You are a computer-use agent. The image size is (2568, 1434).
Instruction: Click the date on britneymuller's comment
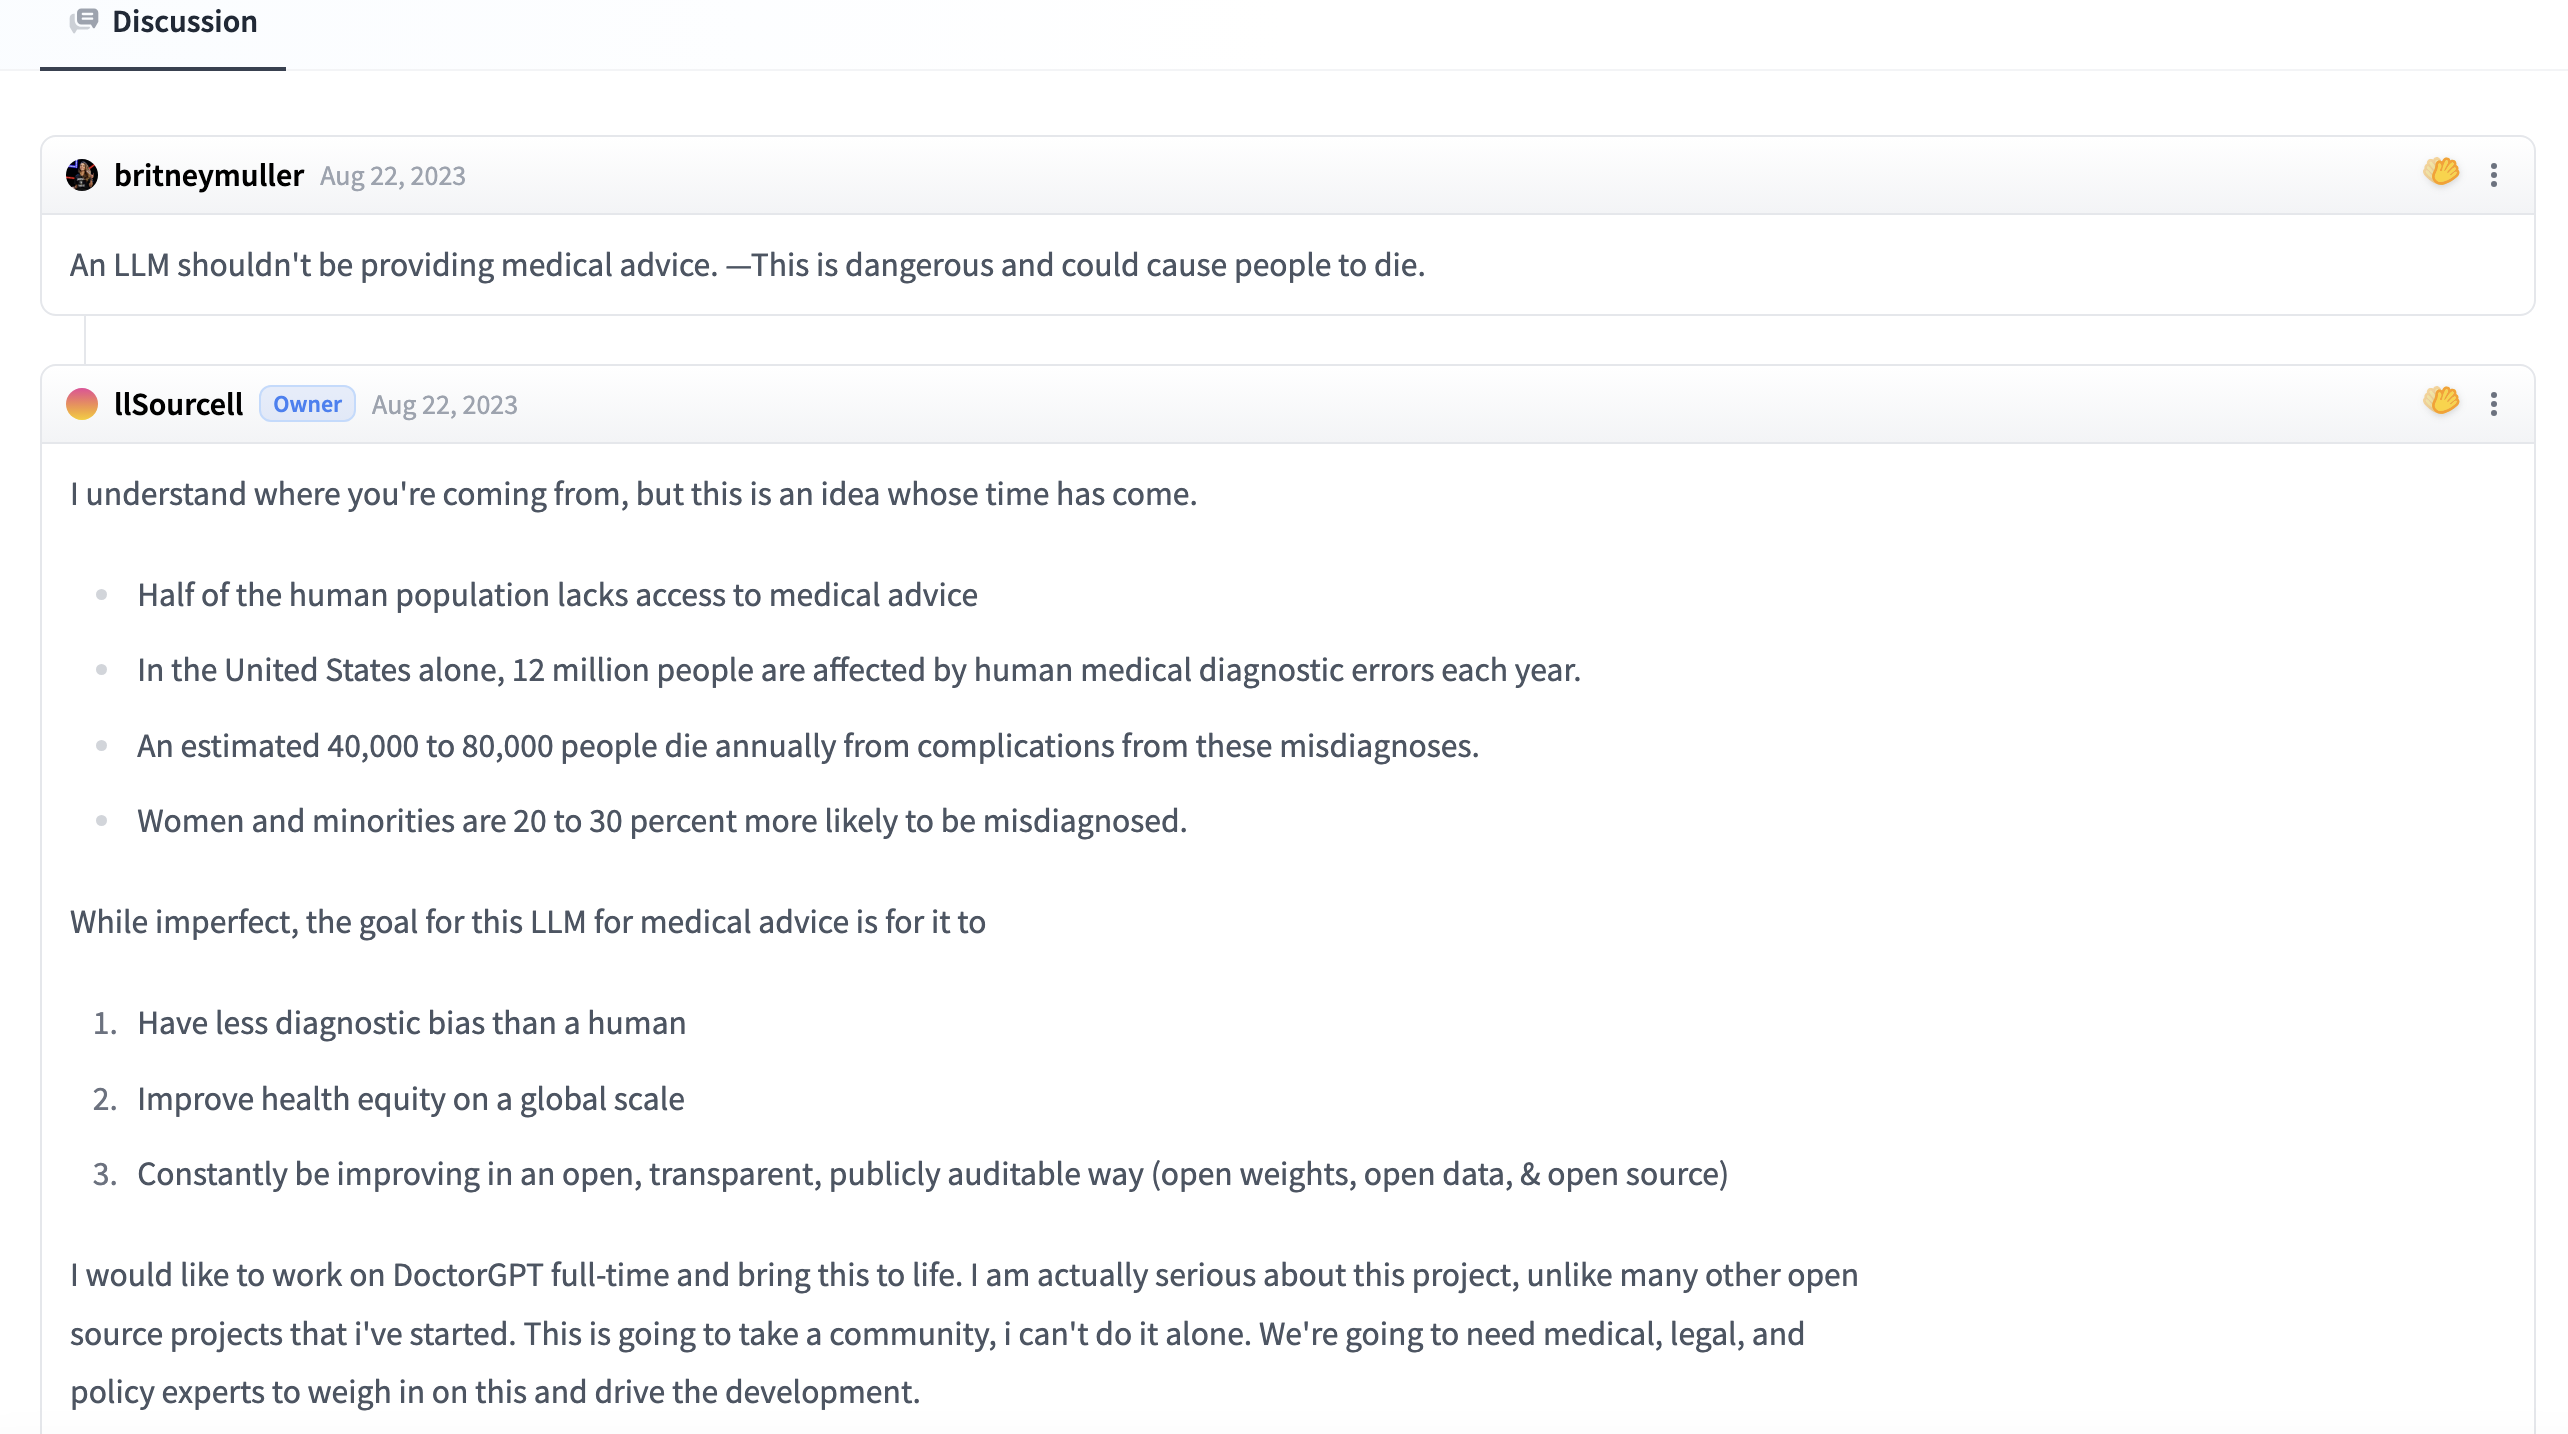[x=392, y=176]
